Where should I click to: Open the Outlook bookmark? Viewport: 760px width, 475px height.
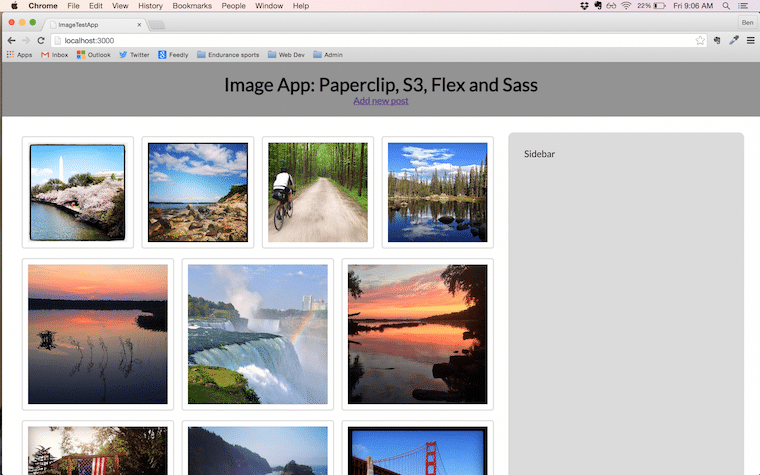click(94, 55)
